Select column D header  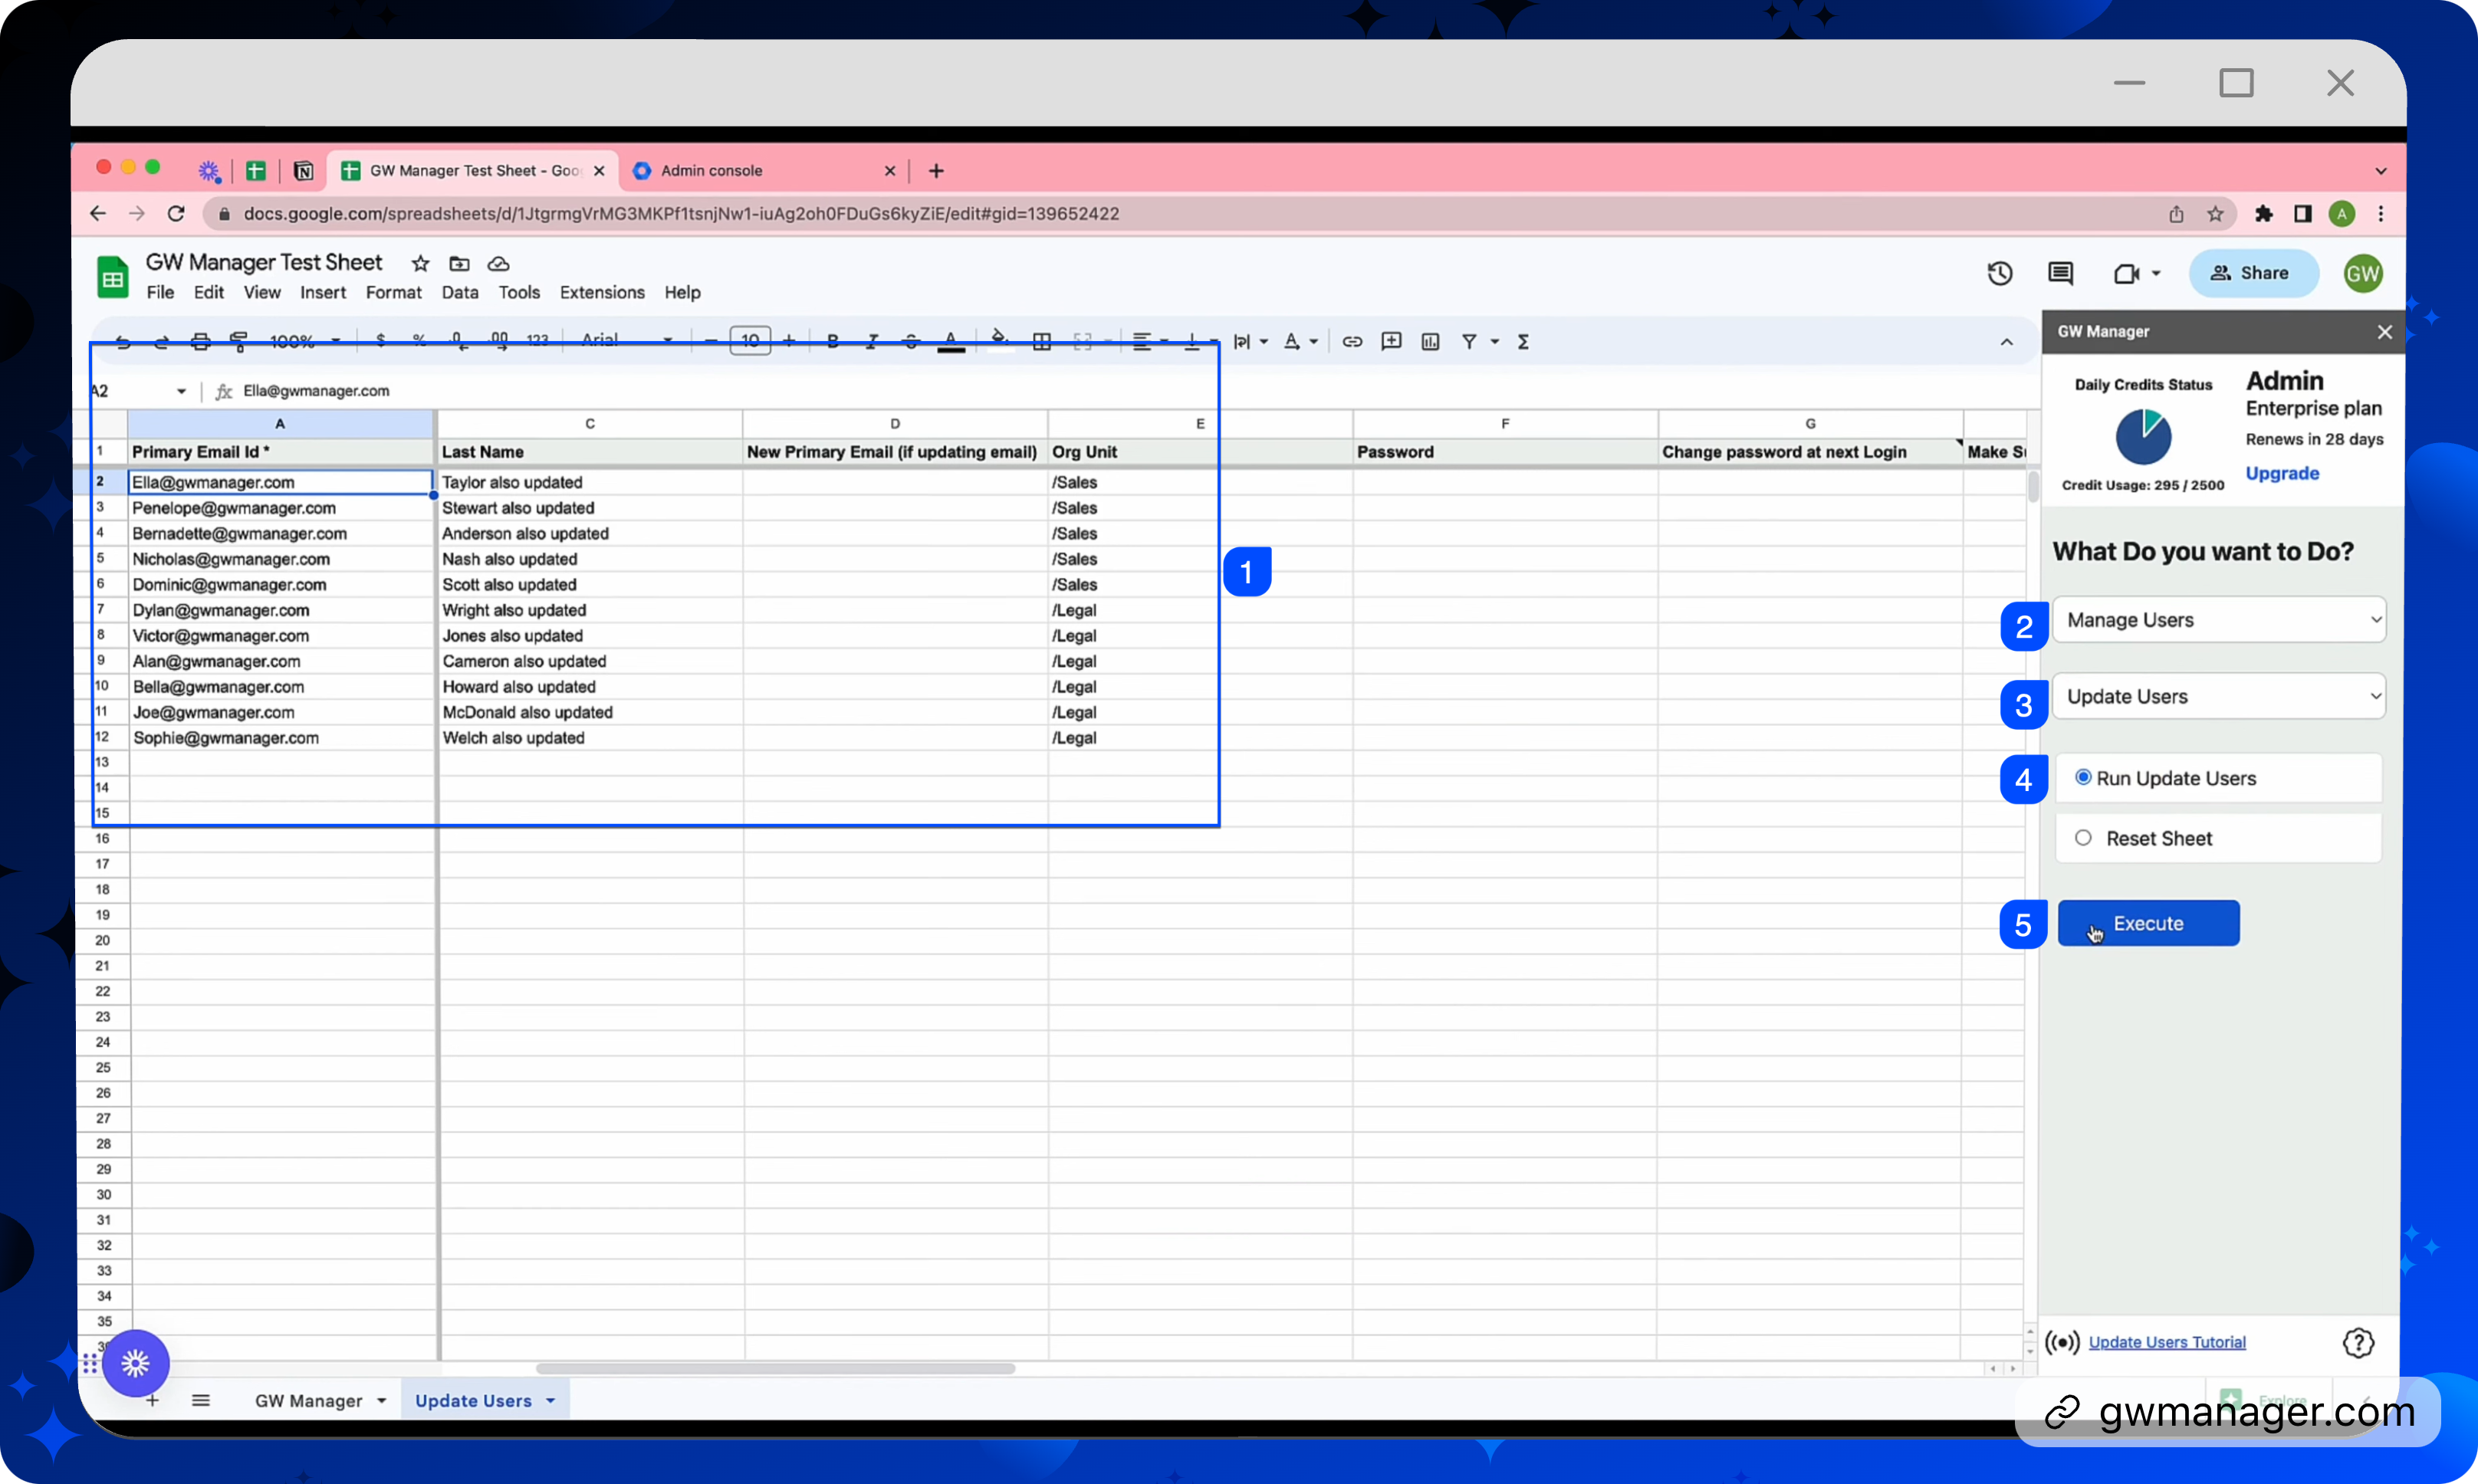click(x=894, y=424)
